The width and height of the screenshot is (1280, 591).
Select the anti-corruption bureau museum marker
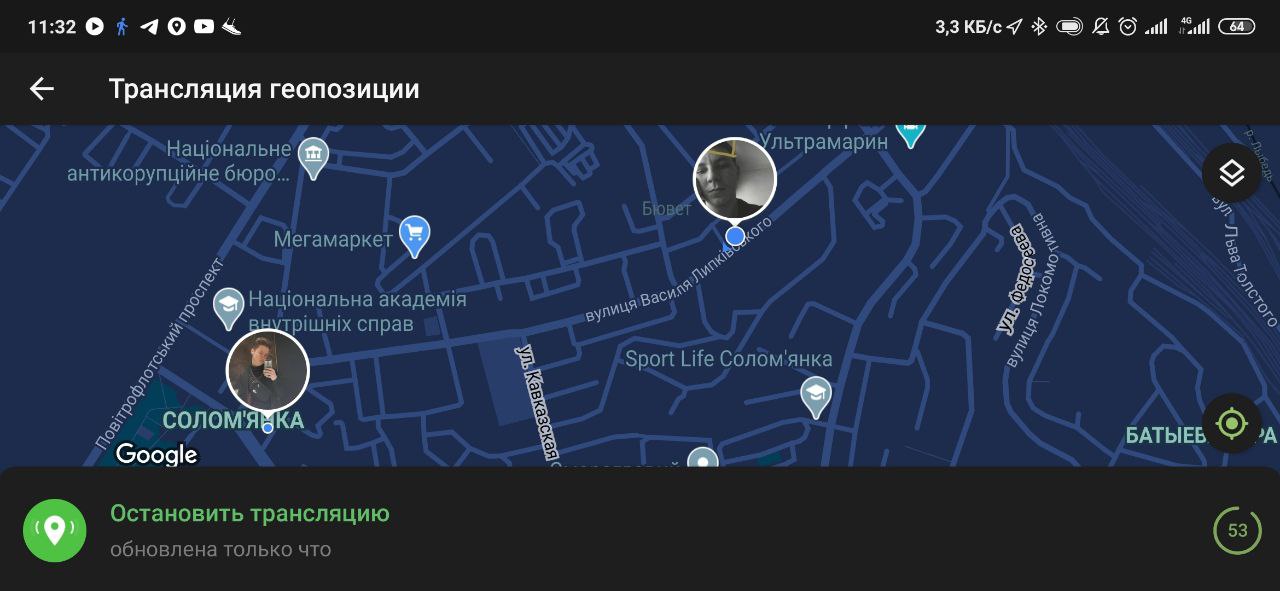point(314,158)
